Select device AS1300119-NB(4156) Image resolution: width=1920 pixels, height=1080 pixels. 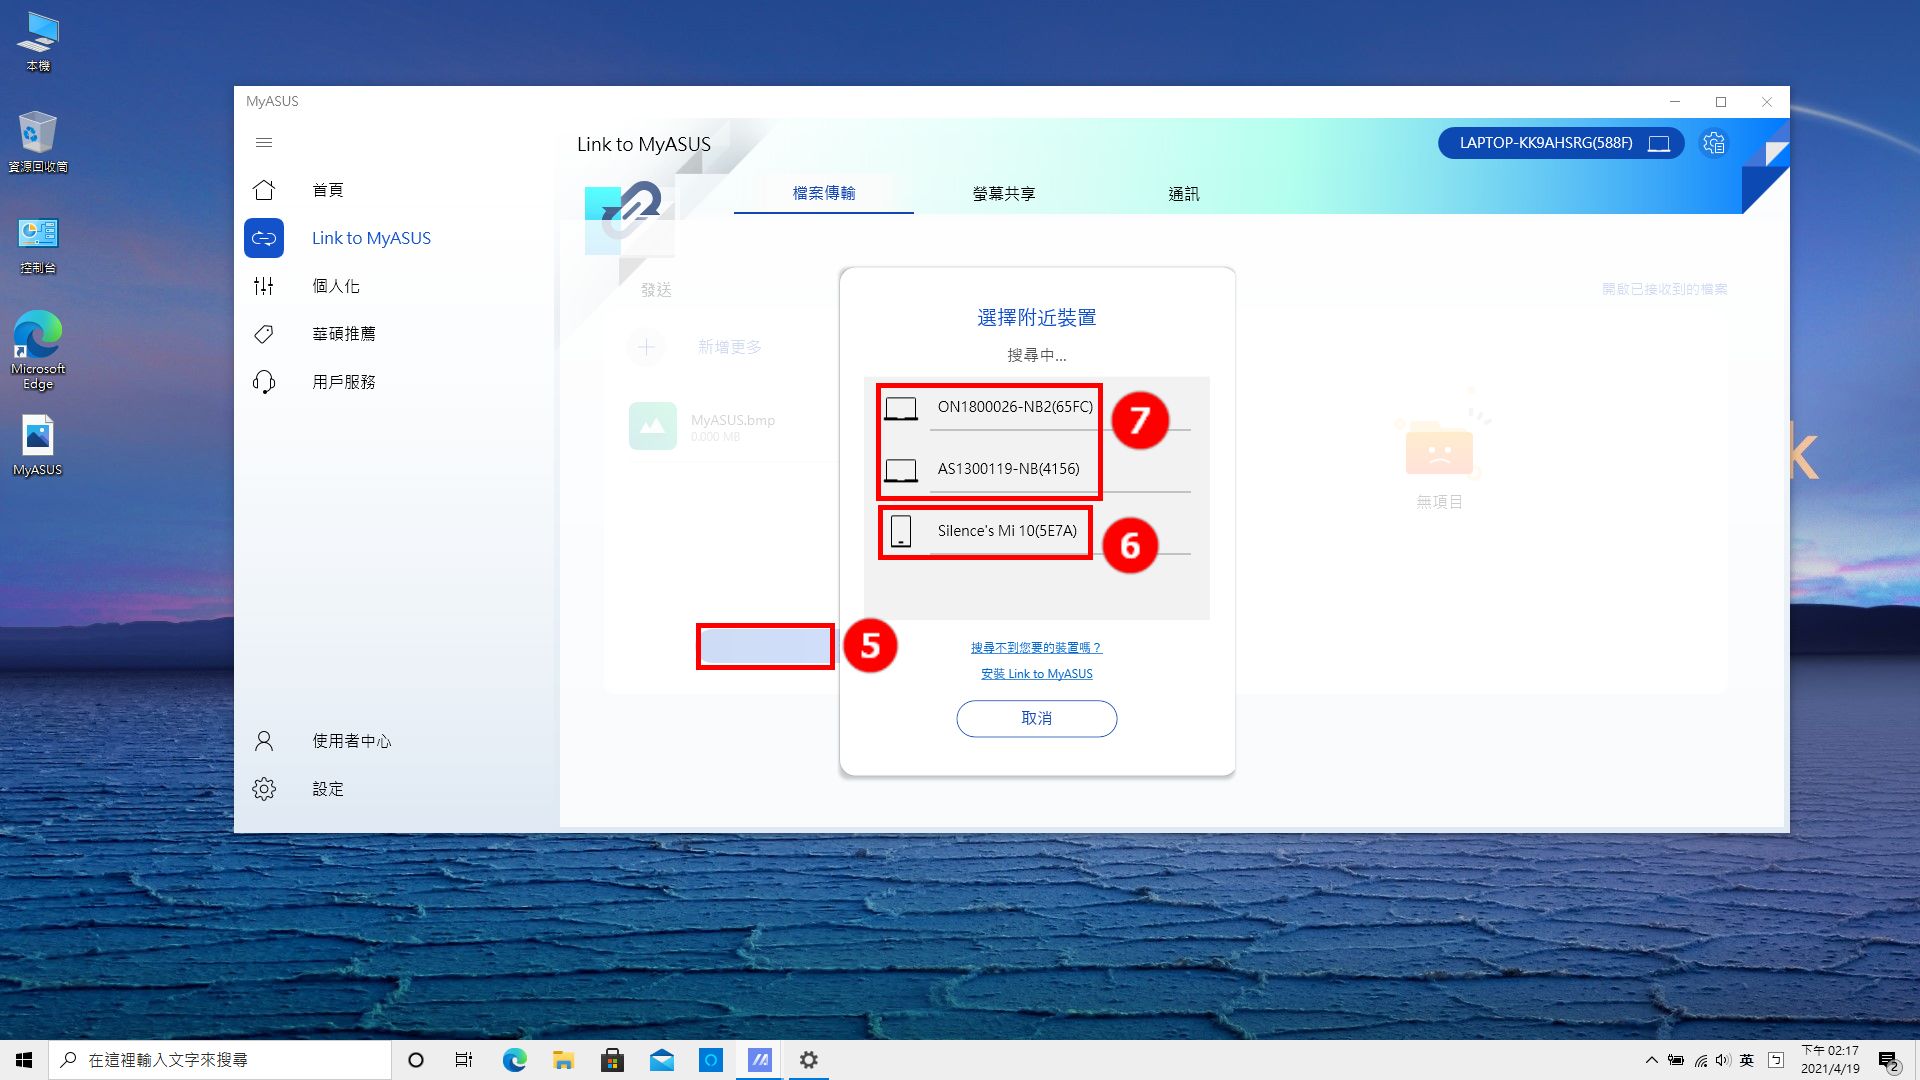[1037, 469]
